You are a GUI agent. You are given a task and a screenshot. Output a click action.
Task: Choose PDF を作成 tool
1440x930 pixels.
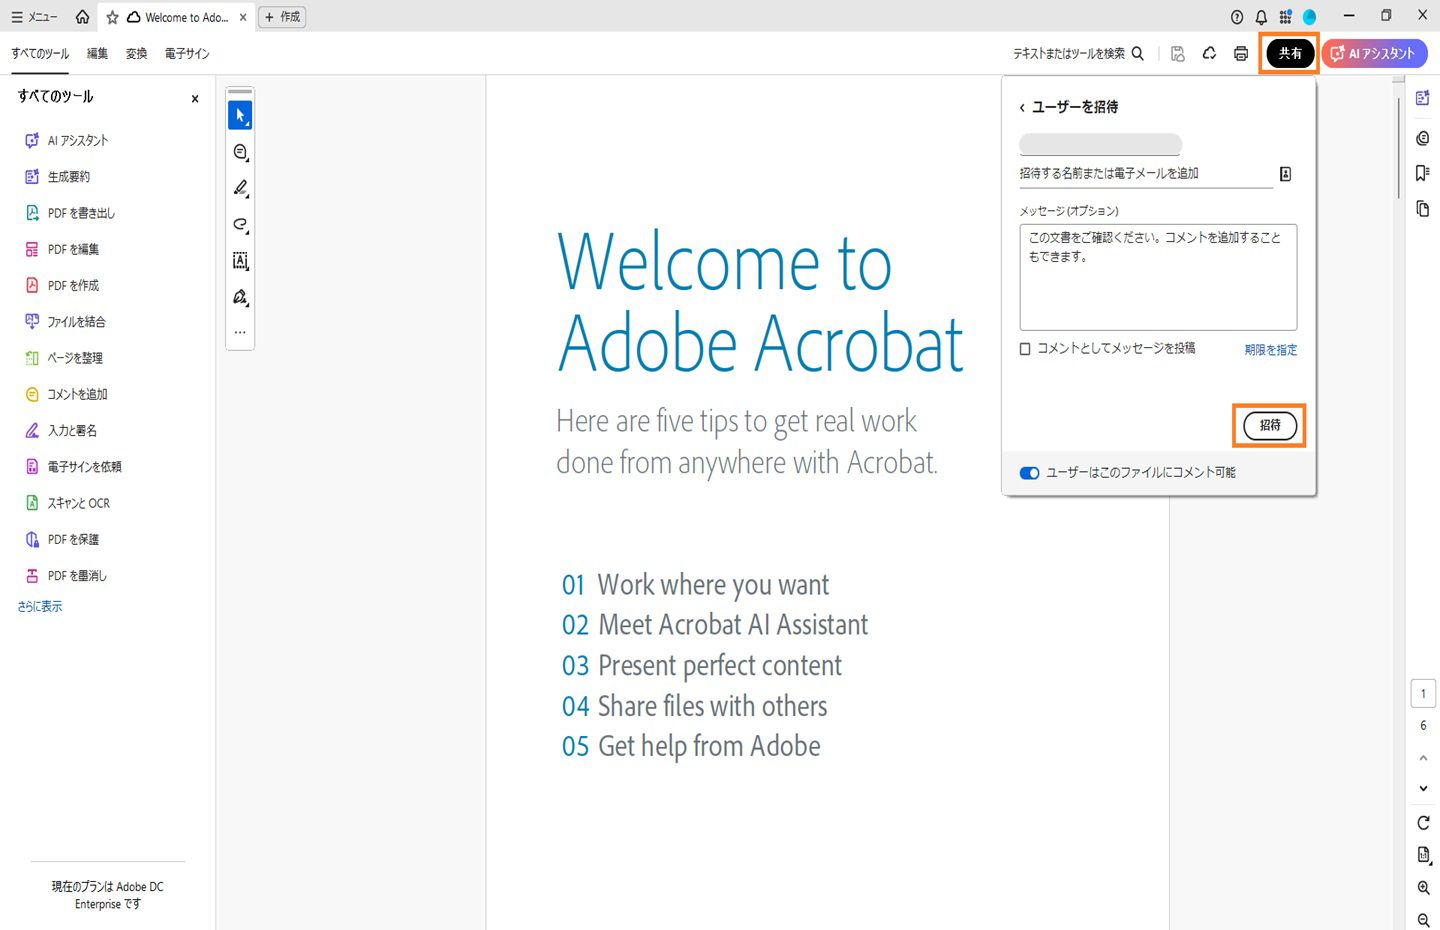click(61, 285)
